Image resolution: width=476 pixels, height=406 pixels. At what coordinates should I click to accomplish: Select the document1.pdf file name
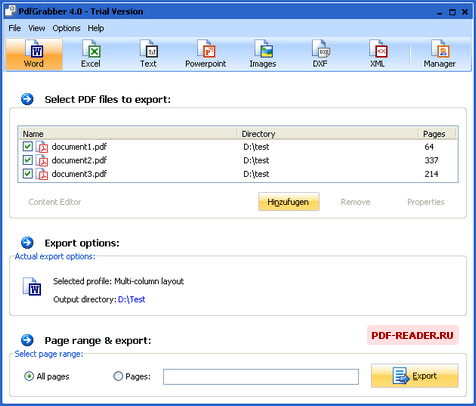(79, 147)
